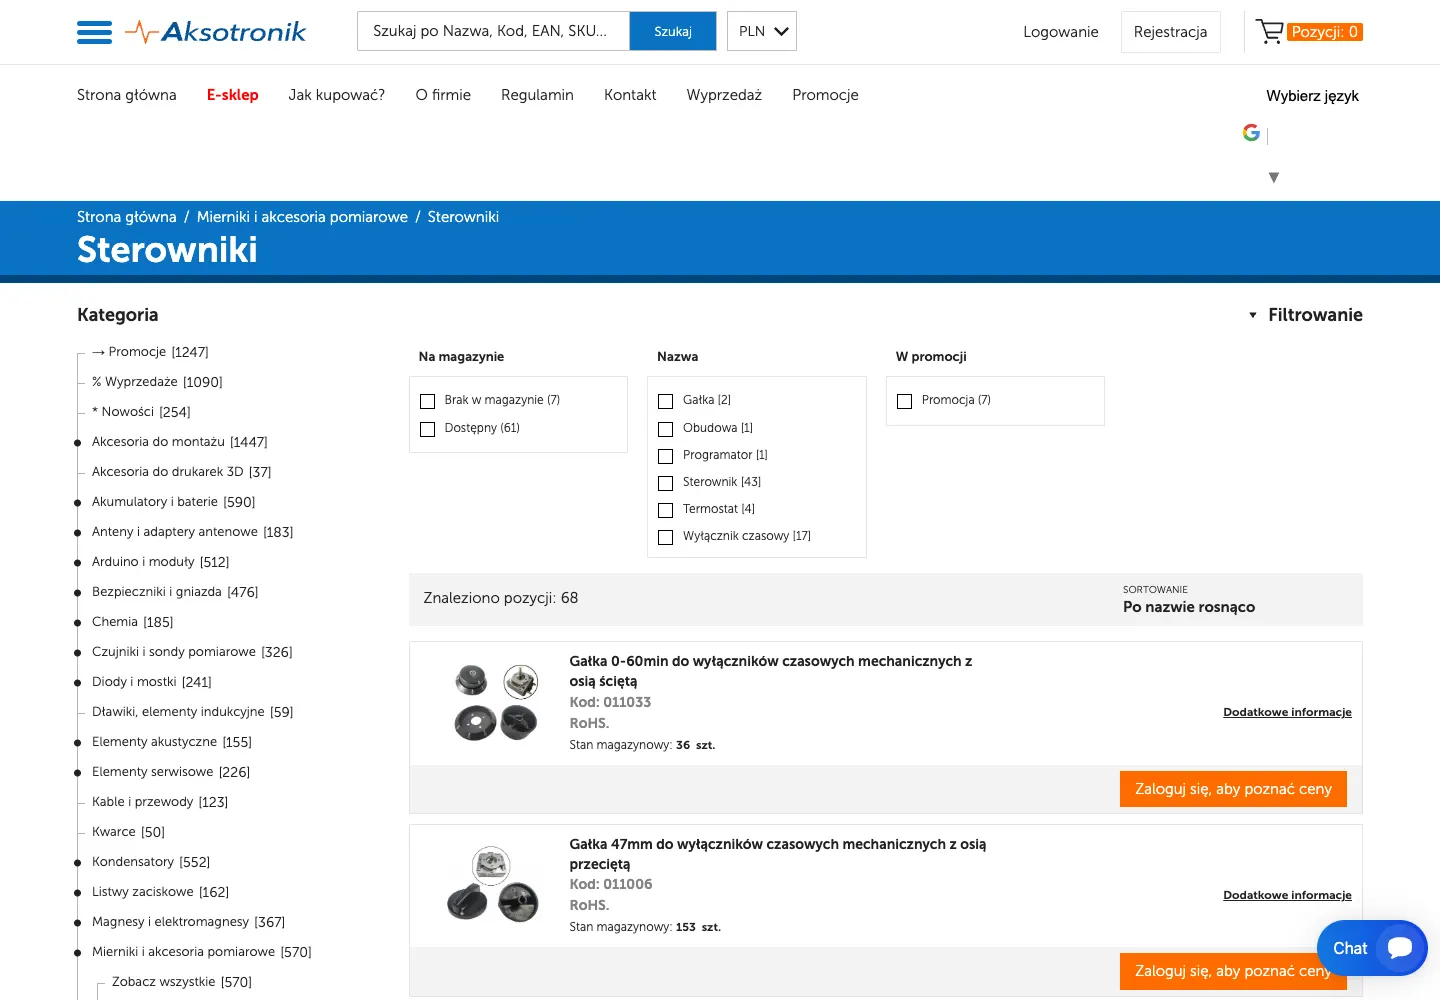Click the Google translate icon

click(x=1251, y=132)
